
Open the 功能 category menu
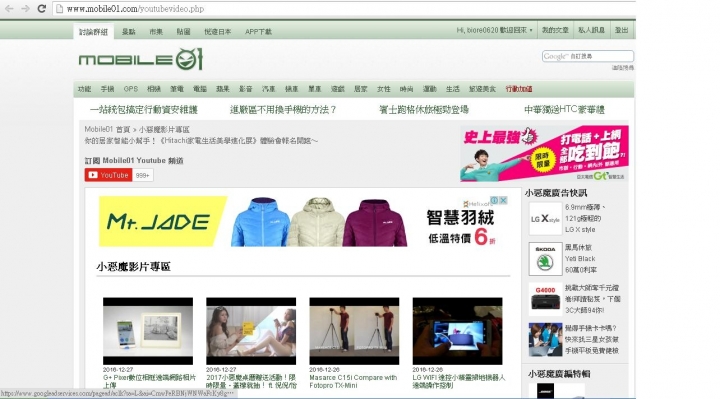tap(84, 89)
